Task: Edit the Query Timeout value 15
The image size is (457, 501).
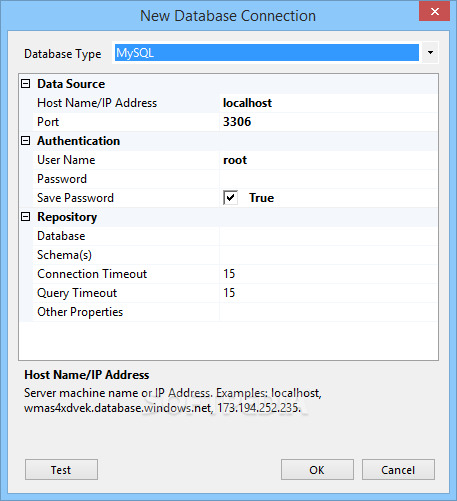Action: click(x=328, y=293)
